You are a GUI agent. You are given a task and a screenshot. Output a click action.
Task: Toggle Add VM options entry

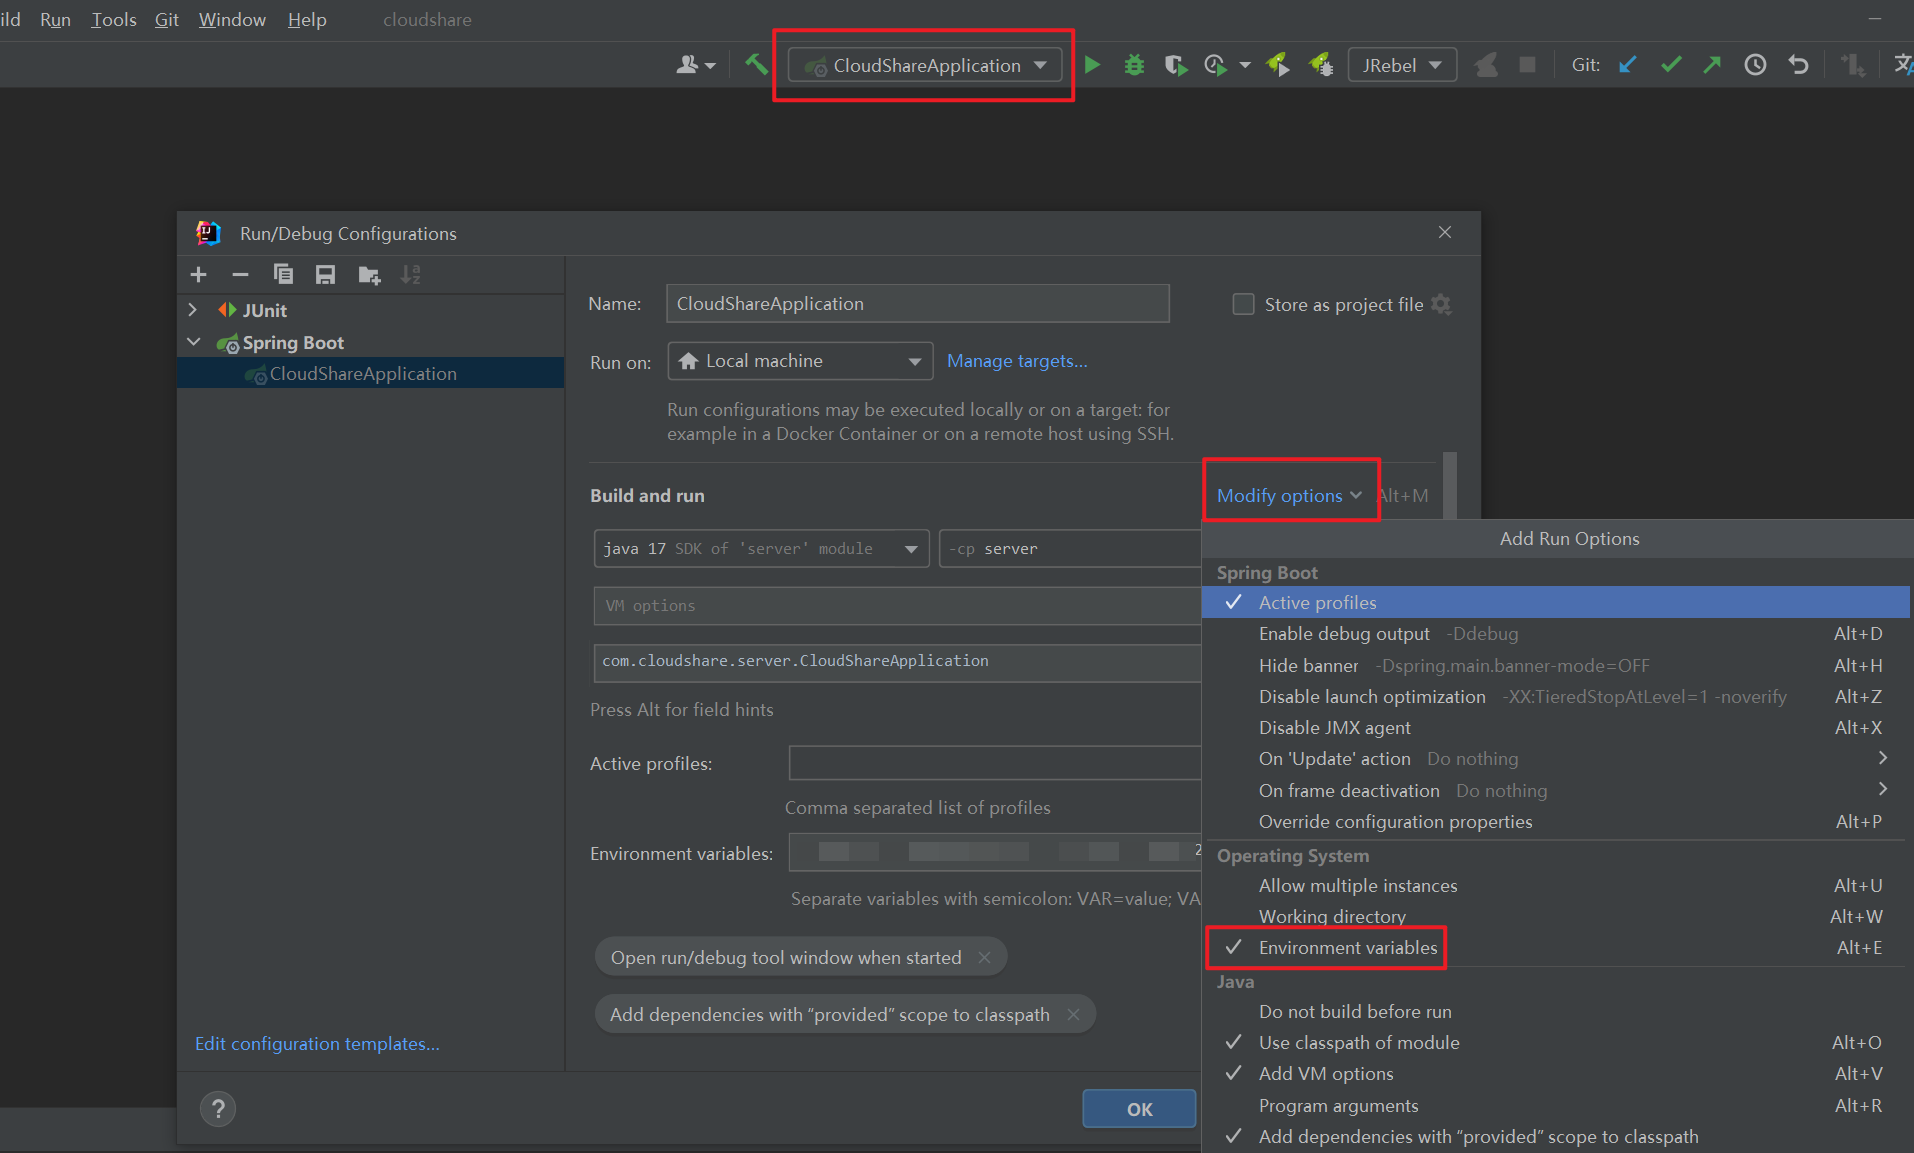(x=1555, y=1073)
